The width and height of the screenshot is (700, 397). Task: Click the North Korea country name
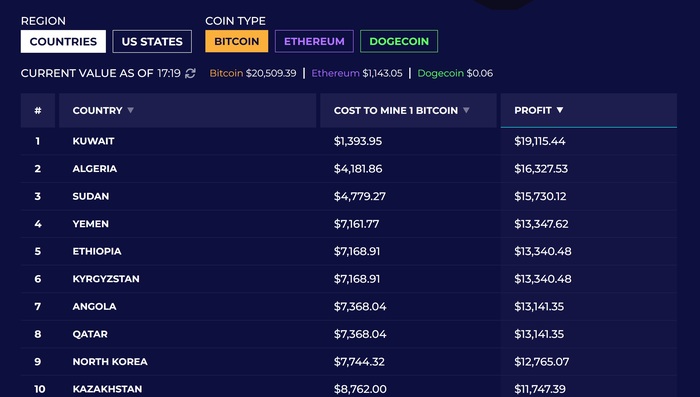pyautogui.click(x=110, y=362)
